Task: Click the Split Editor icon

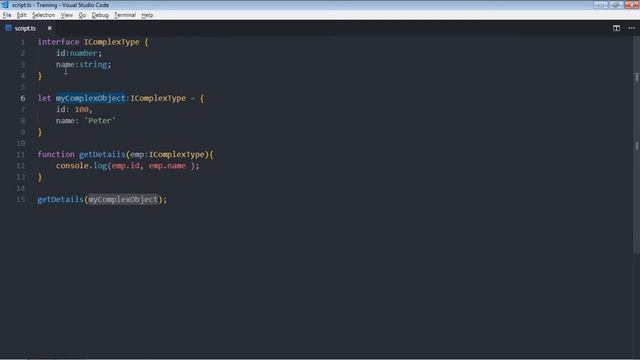Action: point(616,28)
